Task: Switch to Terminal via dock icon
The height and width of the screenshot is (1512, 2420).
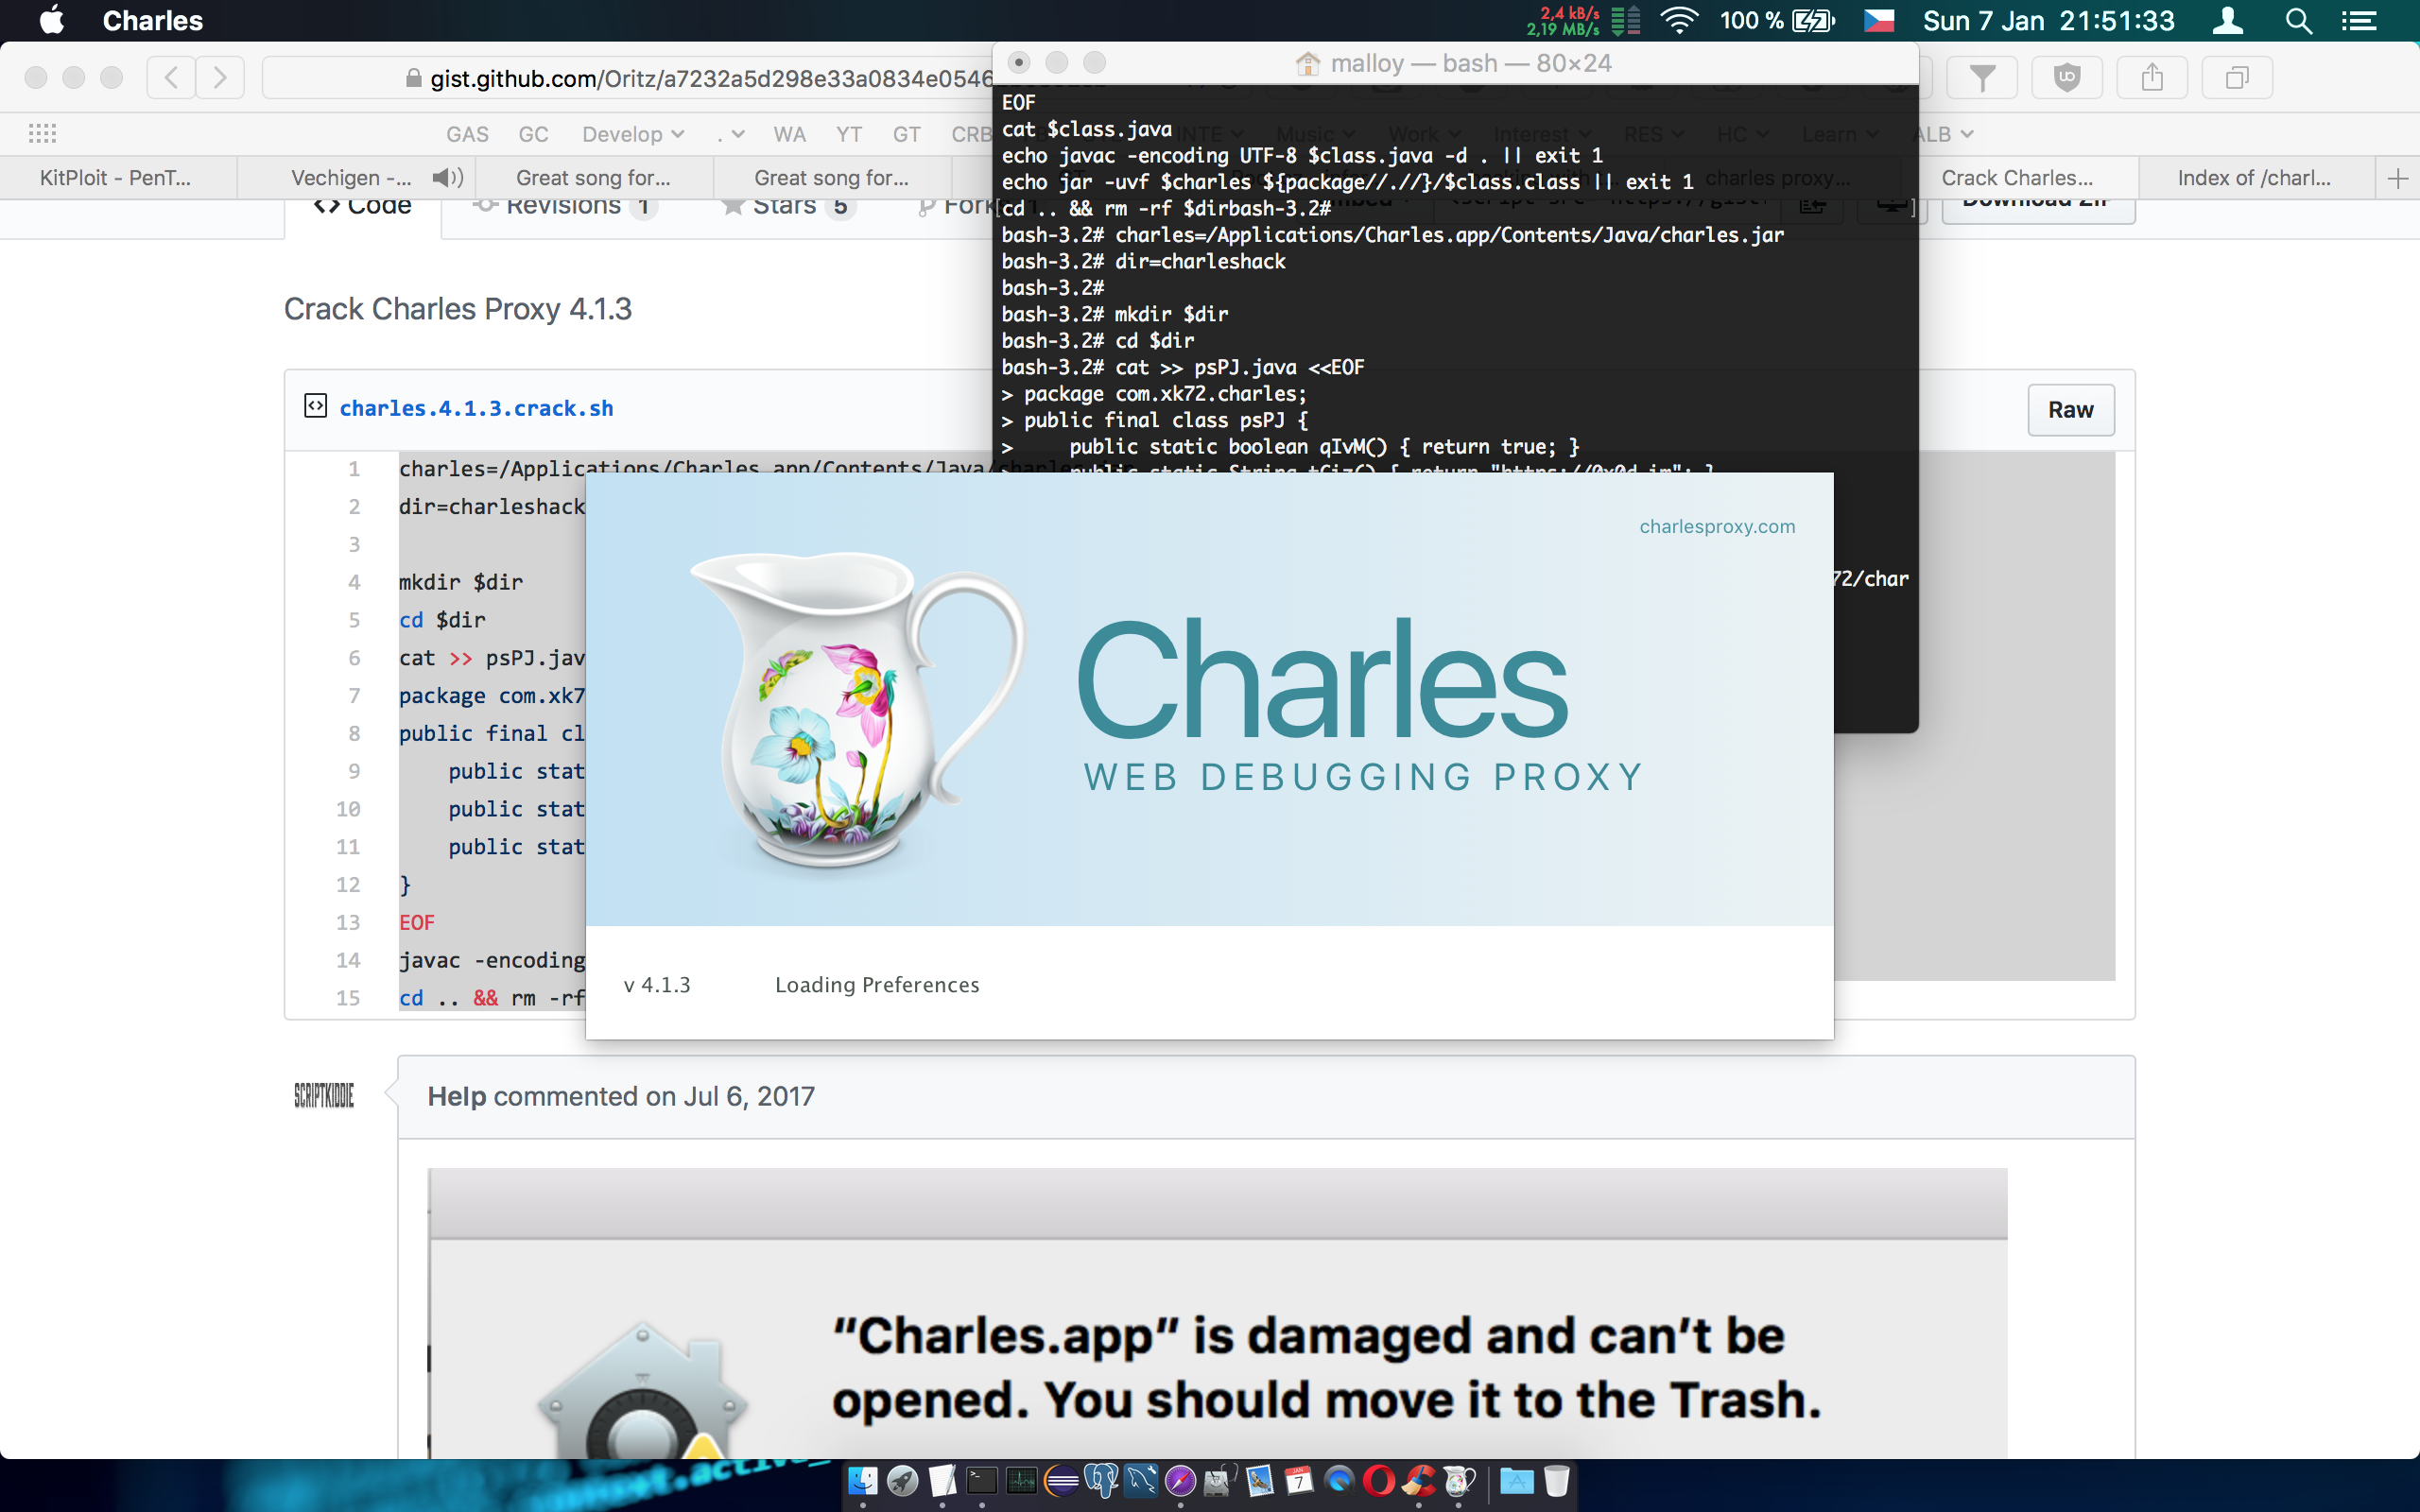Action: tap(982, 1481)
